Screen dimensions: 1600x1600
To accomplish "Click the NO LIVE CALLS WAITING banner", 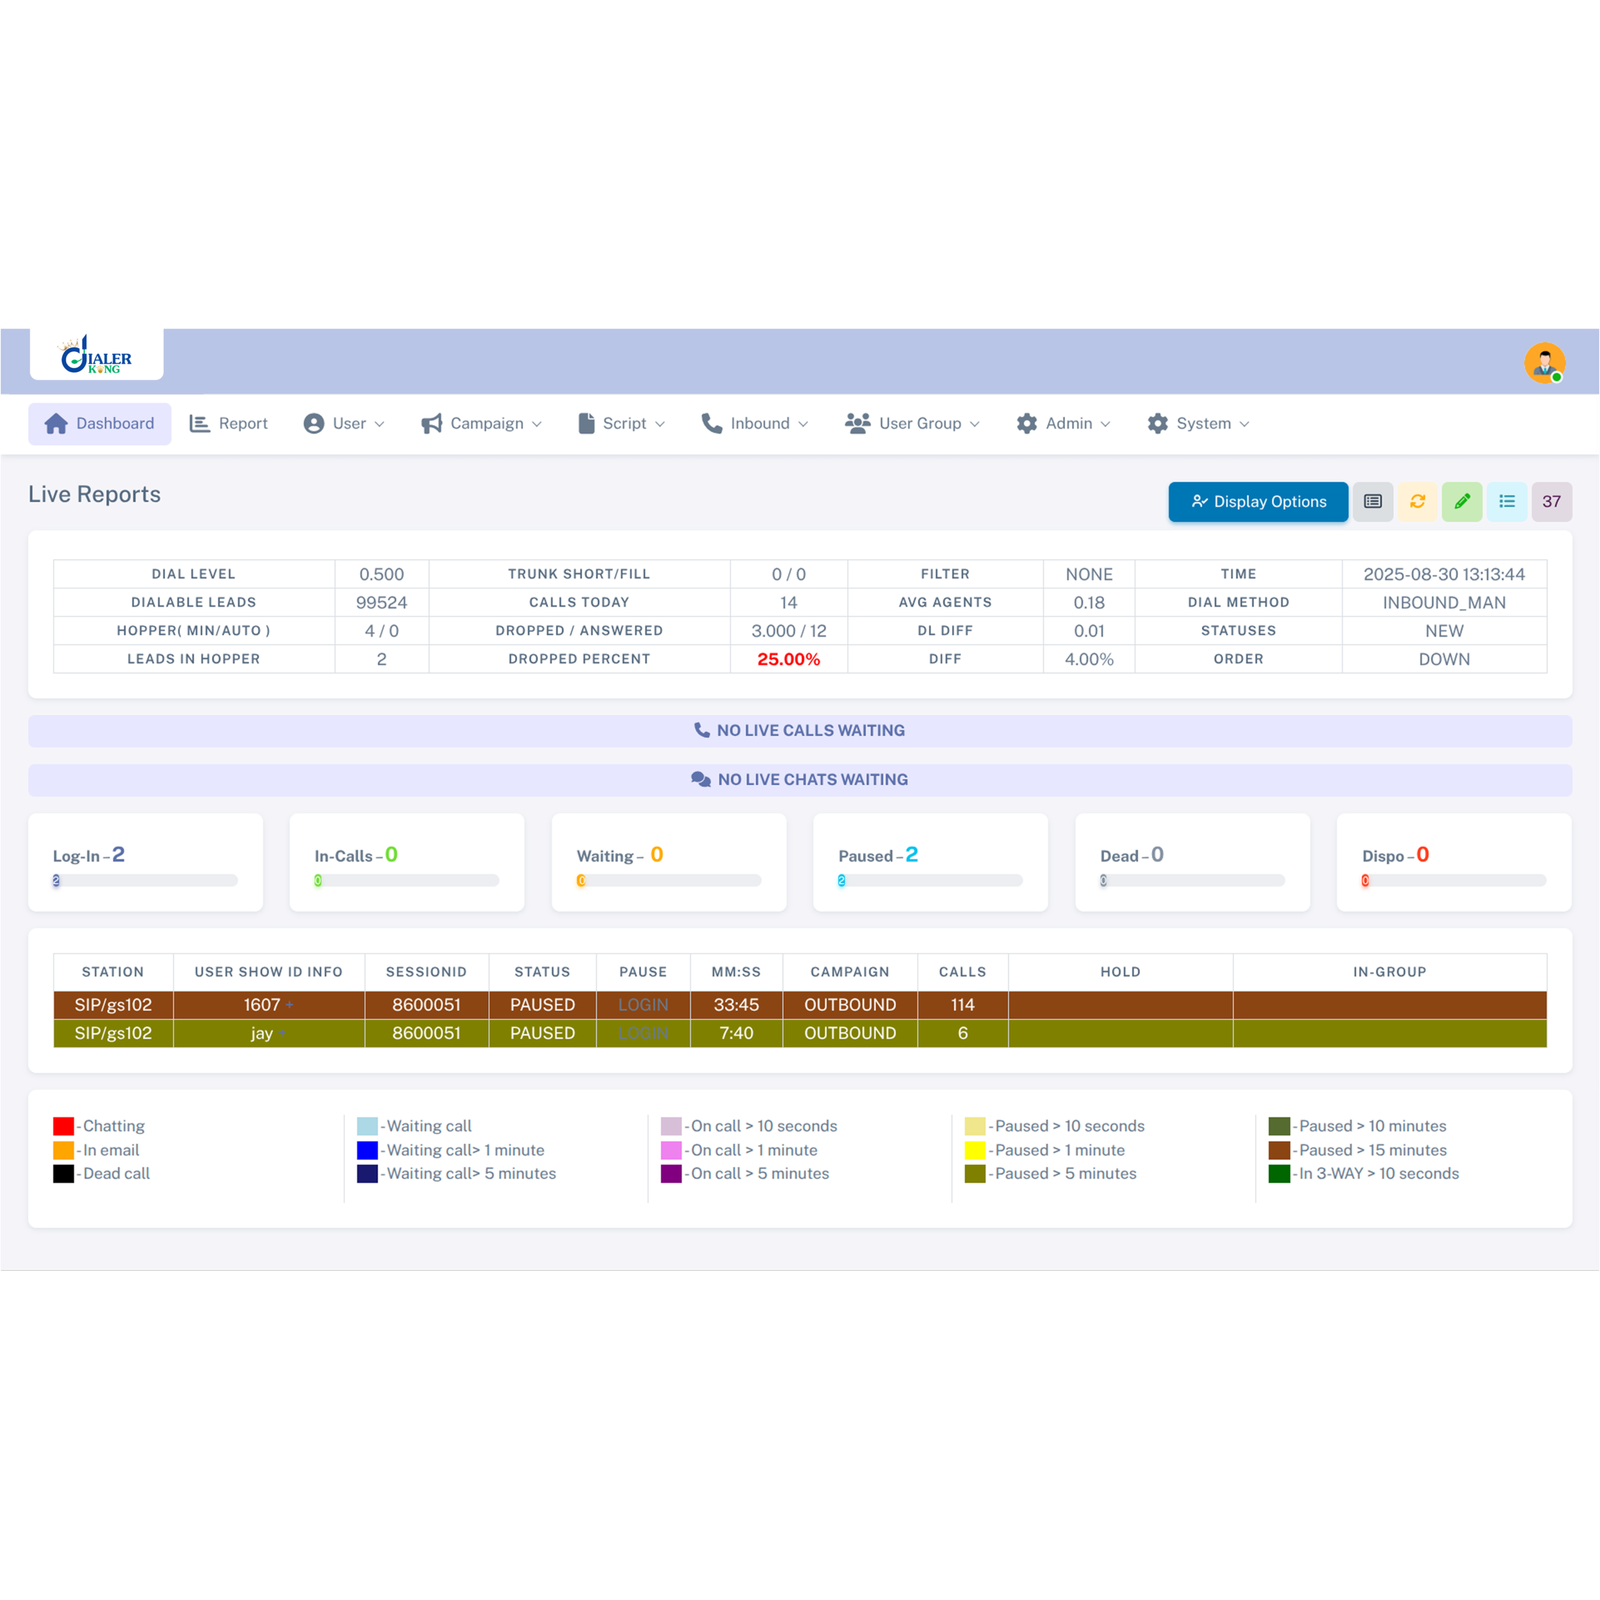I will [800, 731].
